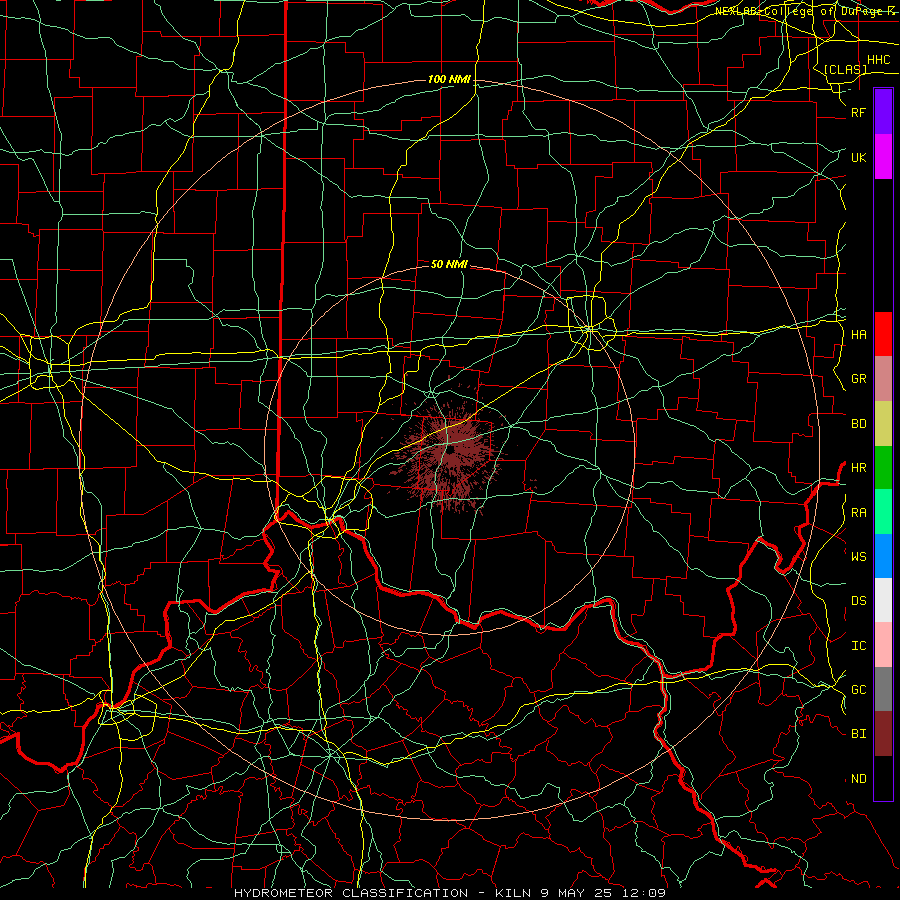This screenshot has height=900, width=900.
Task: Select the pink GR legend swatch
Action: (883, 379)
